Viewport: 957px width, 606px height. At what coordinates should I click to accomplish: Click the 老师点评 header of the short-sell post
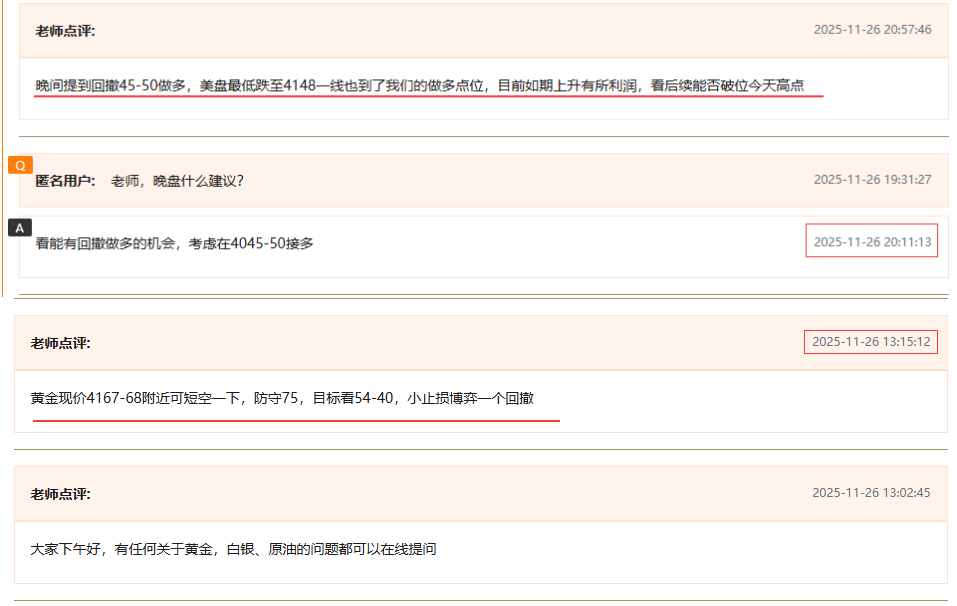pos(61,341)
